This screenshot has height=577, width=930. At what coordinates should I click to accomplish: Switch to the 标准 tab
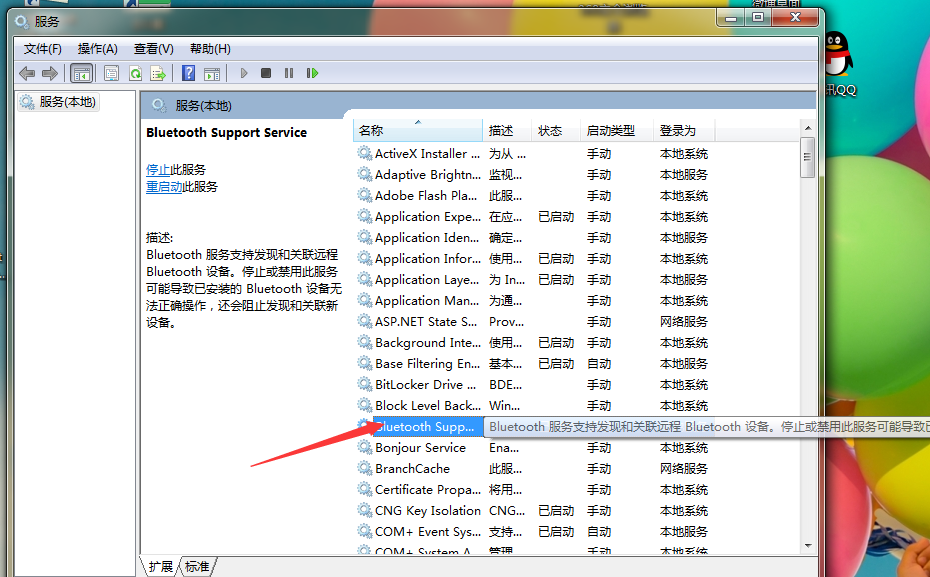point(197,566)
